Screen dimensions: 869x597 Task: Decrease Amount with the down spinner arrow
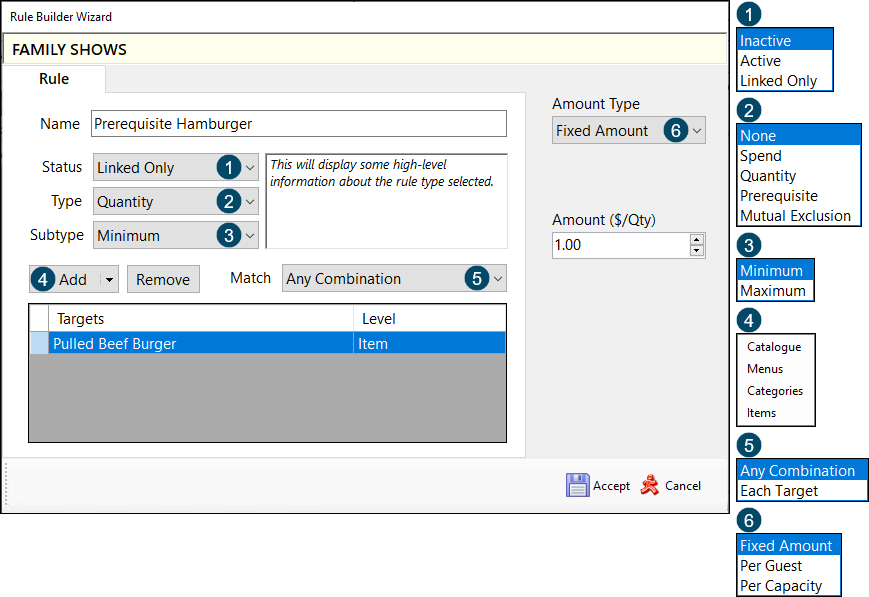[x=697, y=251]
